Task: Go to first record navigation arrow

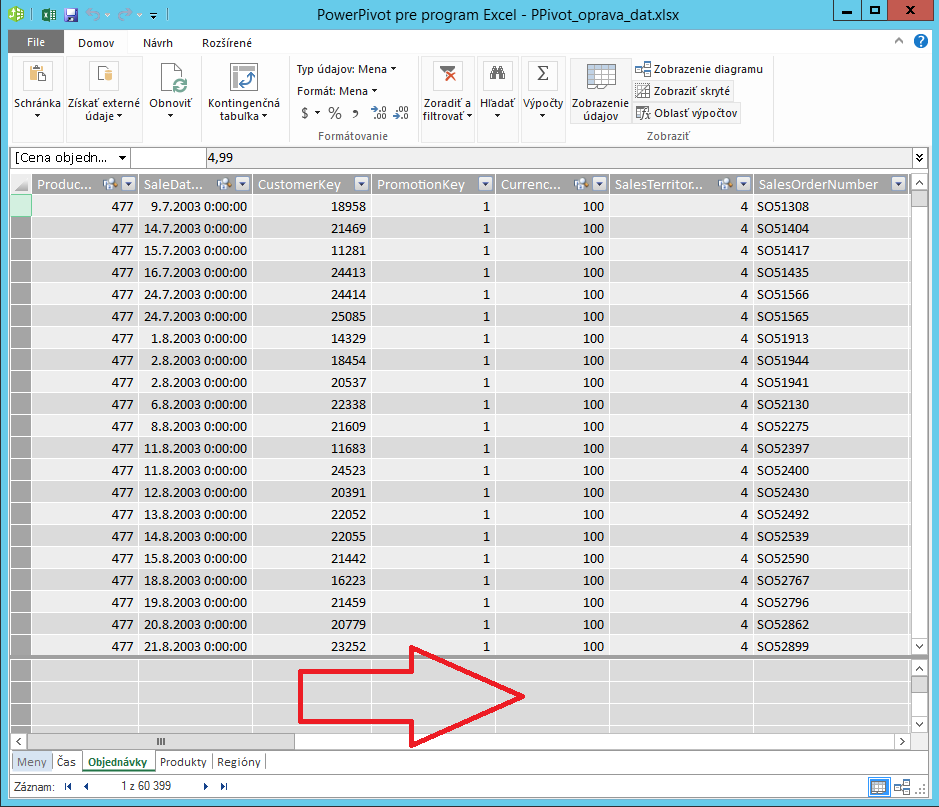Action: click(68, 787)
